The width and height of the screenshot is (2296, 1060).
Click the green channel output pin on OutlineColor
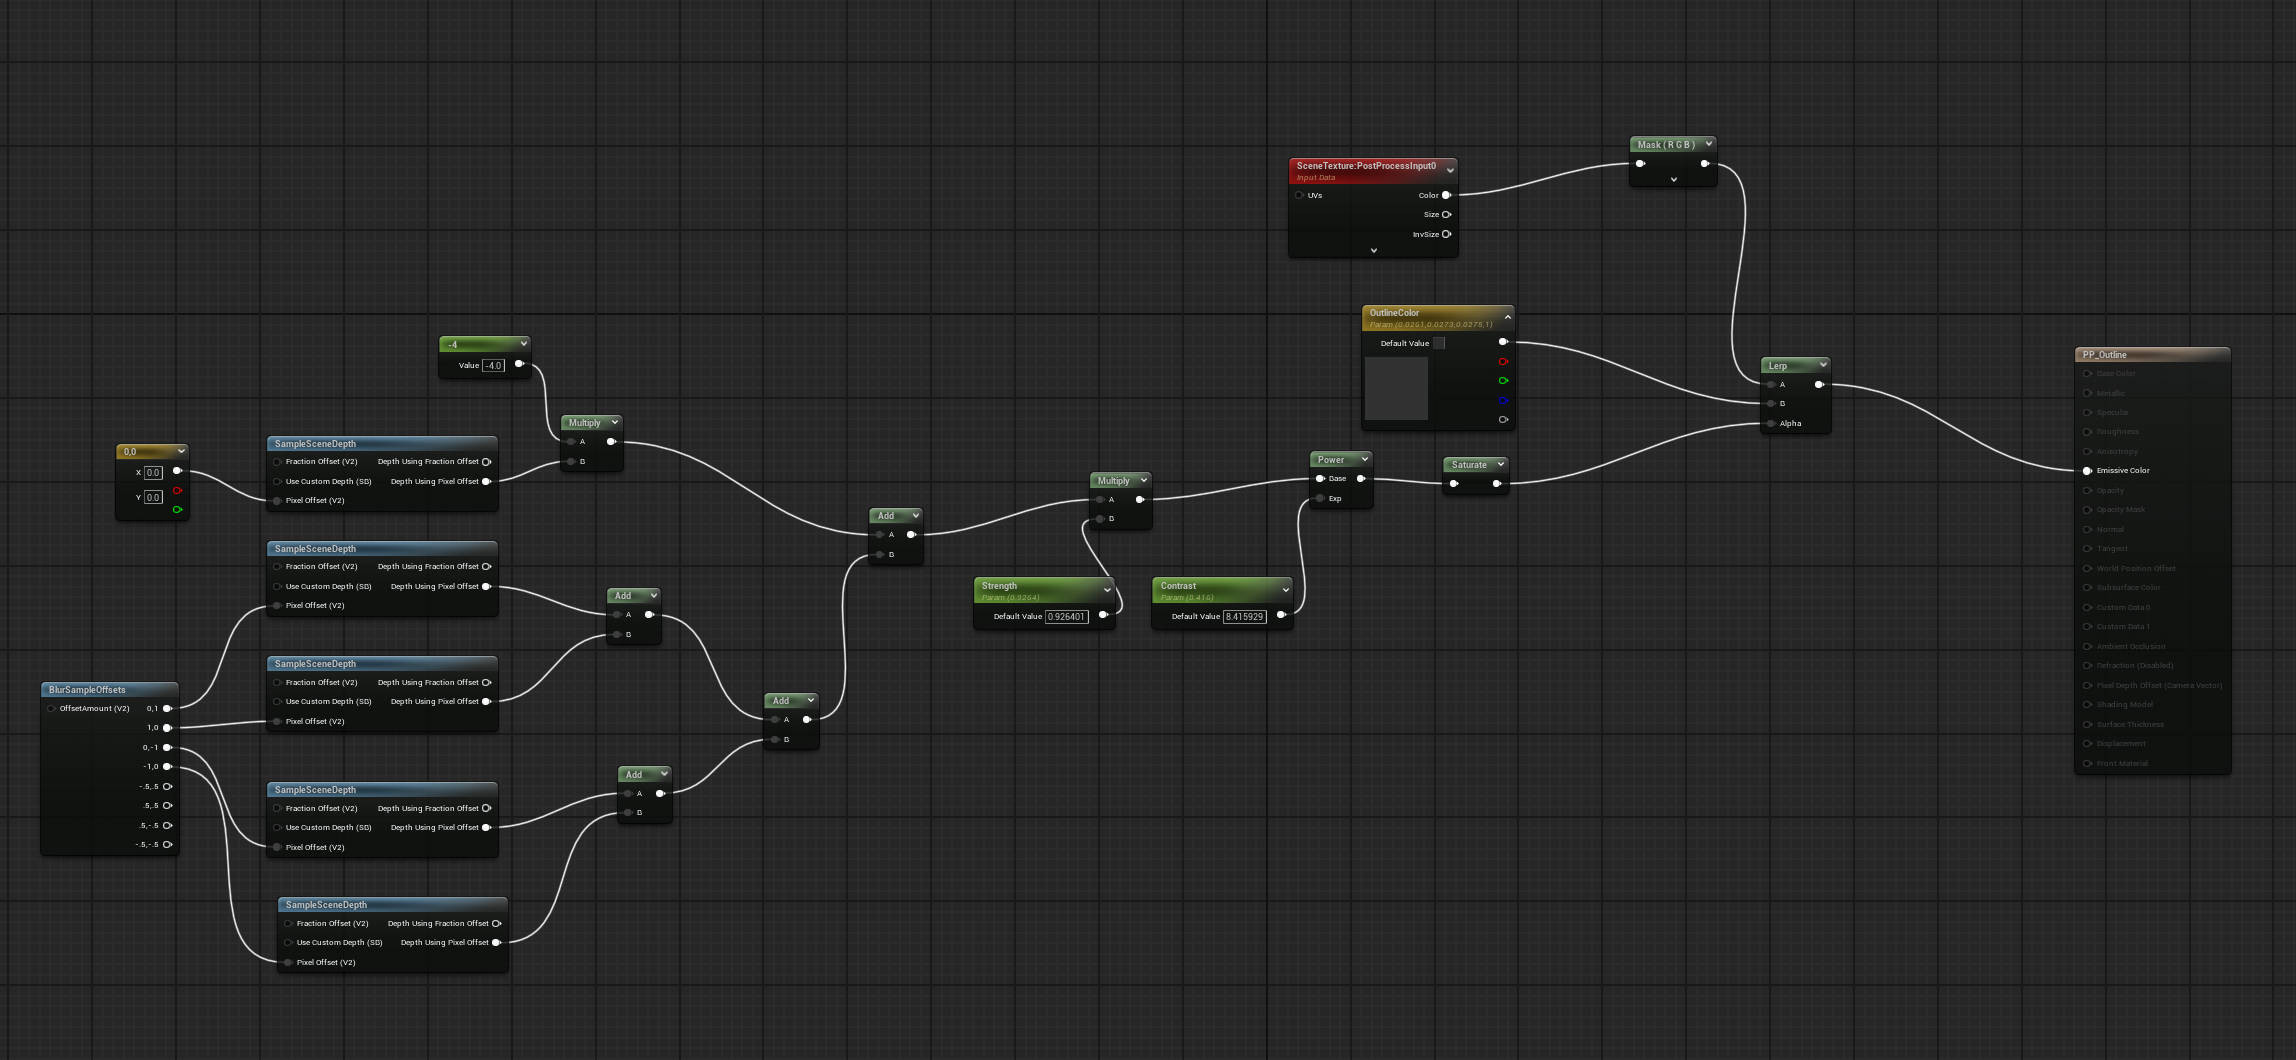[x=1504, y=381]
